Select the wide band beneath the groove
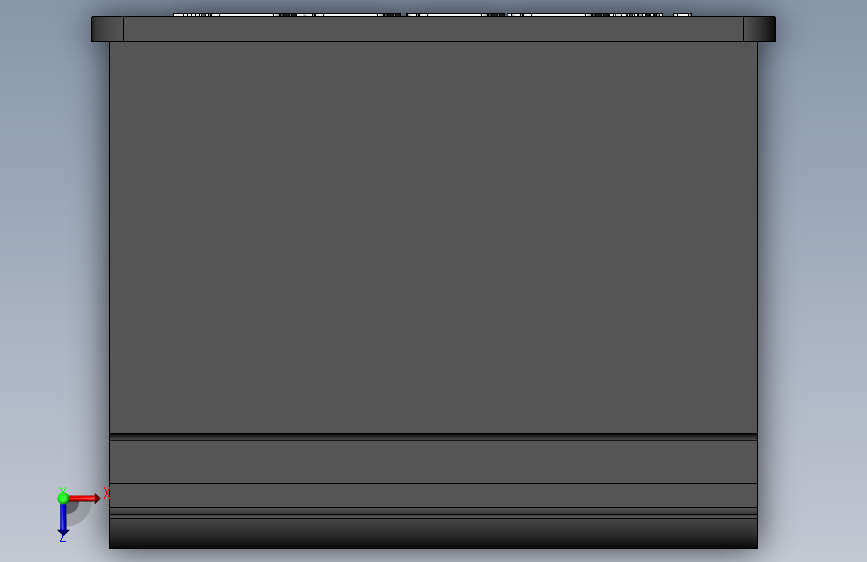The height and width of the screenshot is (562, 867). pos(434,462)
